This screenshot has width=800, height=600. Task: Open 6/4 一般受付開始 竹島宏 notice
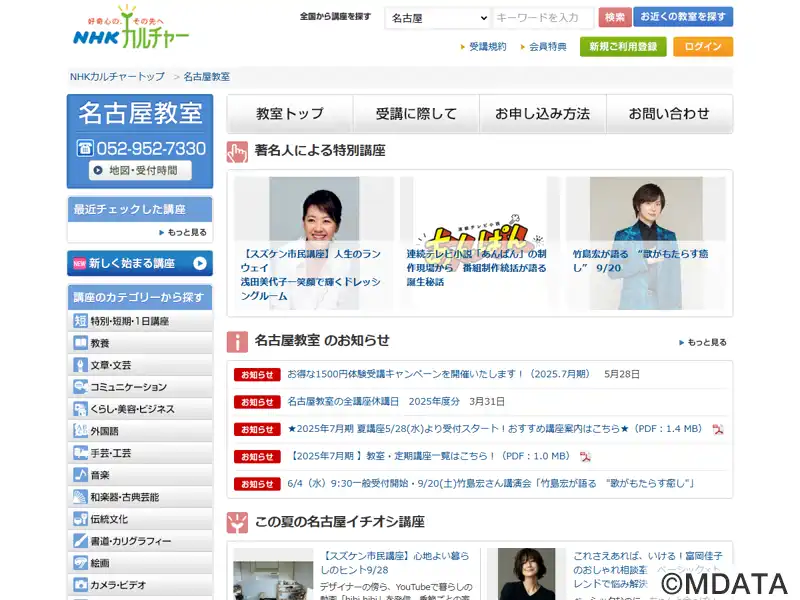491,483
